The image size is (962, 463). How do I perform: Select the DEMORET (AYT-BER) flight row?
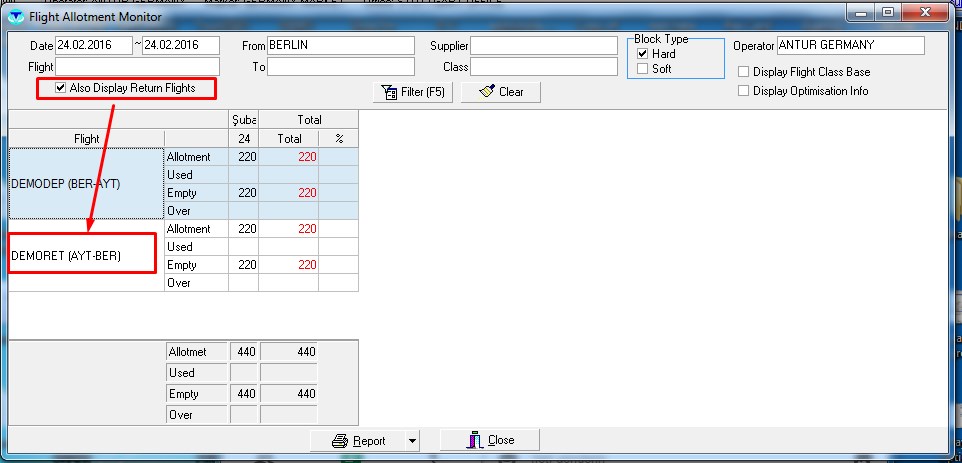[x=86, y=256]
